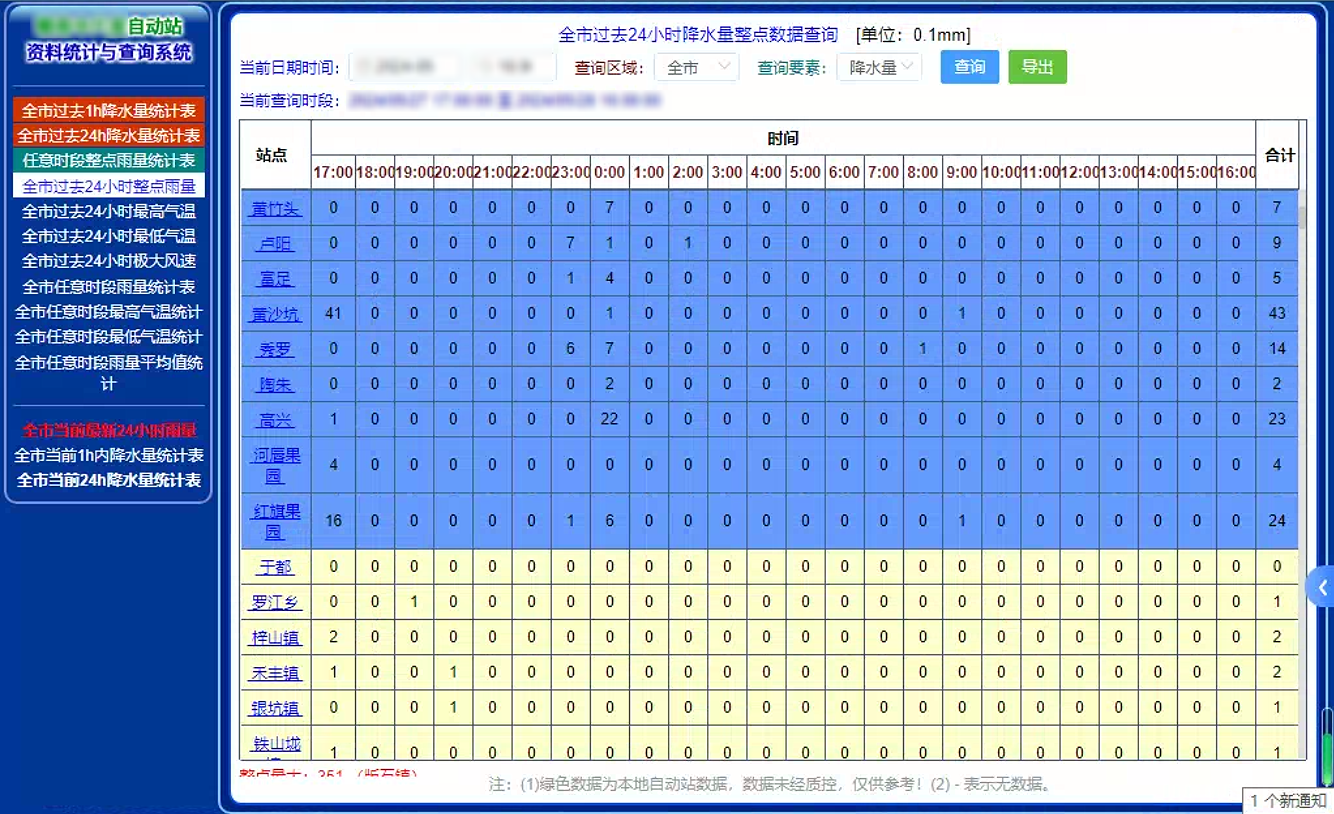Open the 于都 station link

tap(275, 567)
